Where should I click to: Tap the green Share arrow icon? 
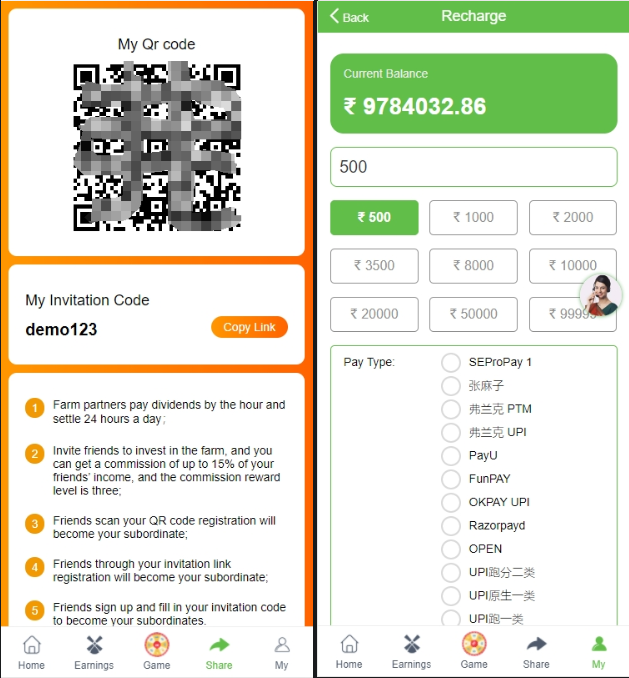(x=219, y=645)
